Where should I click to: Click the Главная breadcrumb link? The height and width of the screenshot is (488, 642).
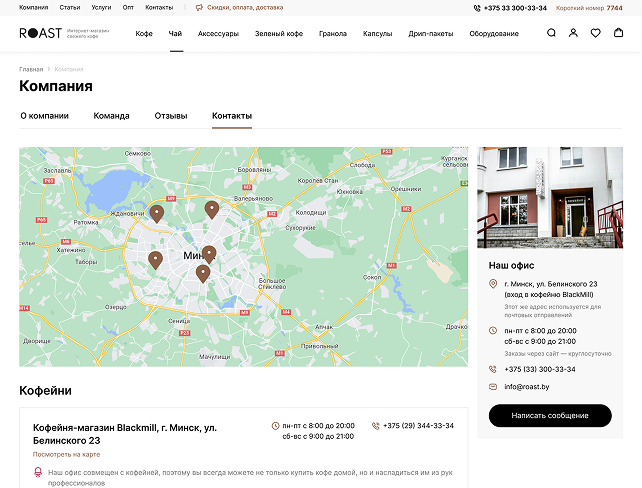coord(31,69)
